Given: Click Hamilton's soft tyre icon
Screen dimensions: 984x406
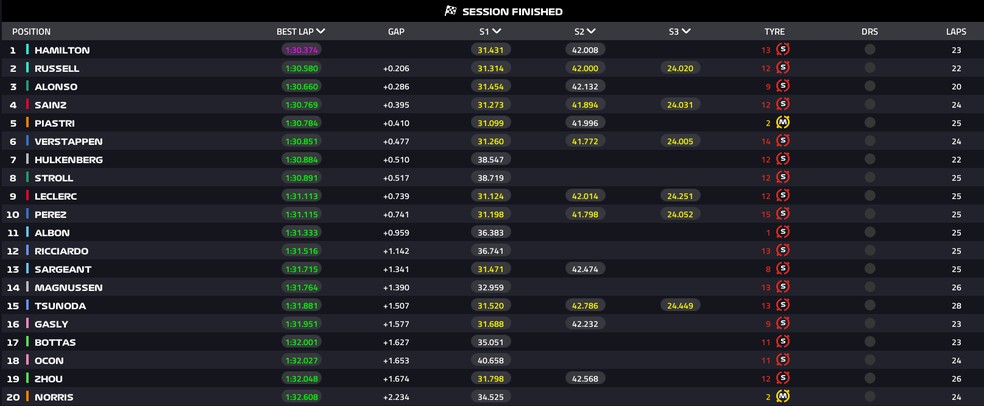Looking at the screenshot, I should [783, 50].
